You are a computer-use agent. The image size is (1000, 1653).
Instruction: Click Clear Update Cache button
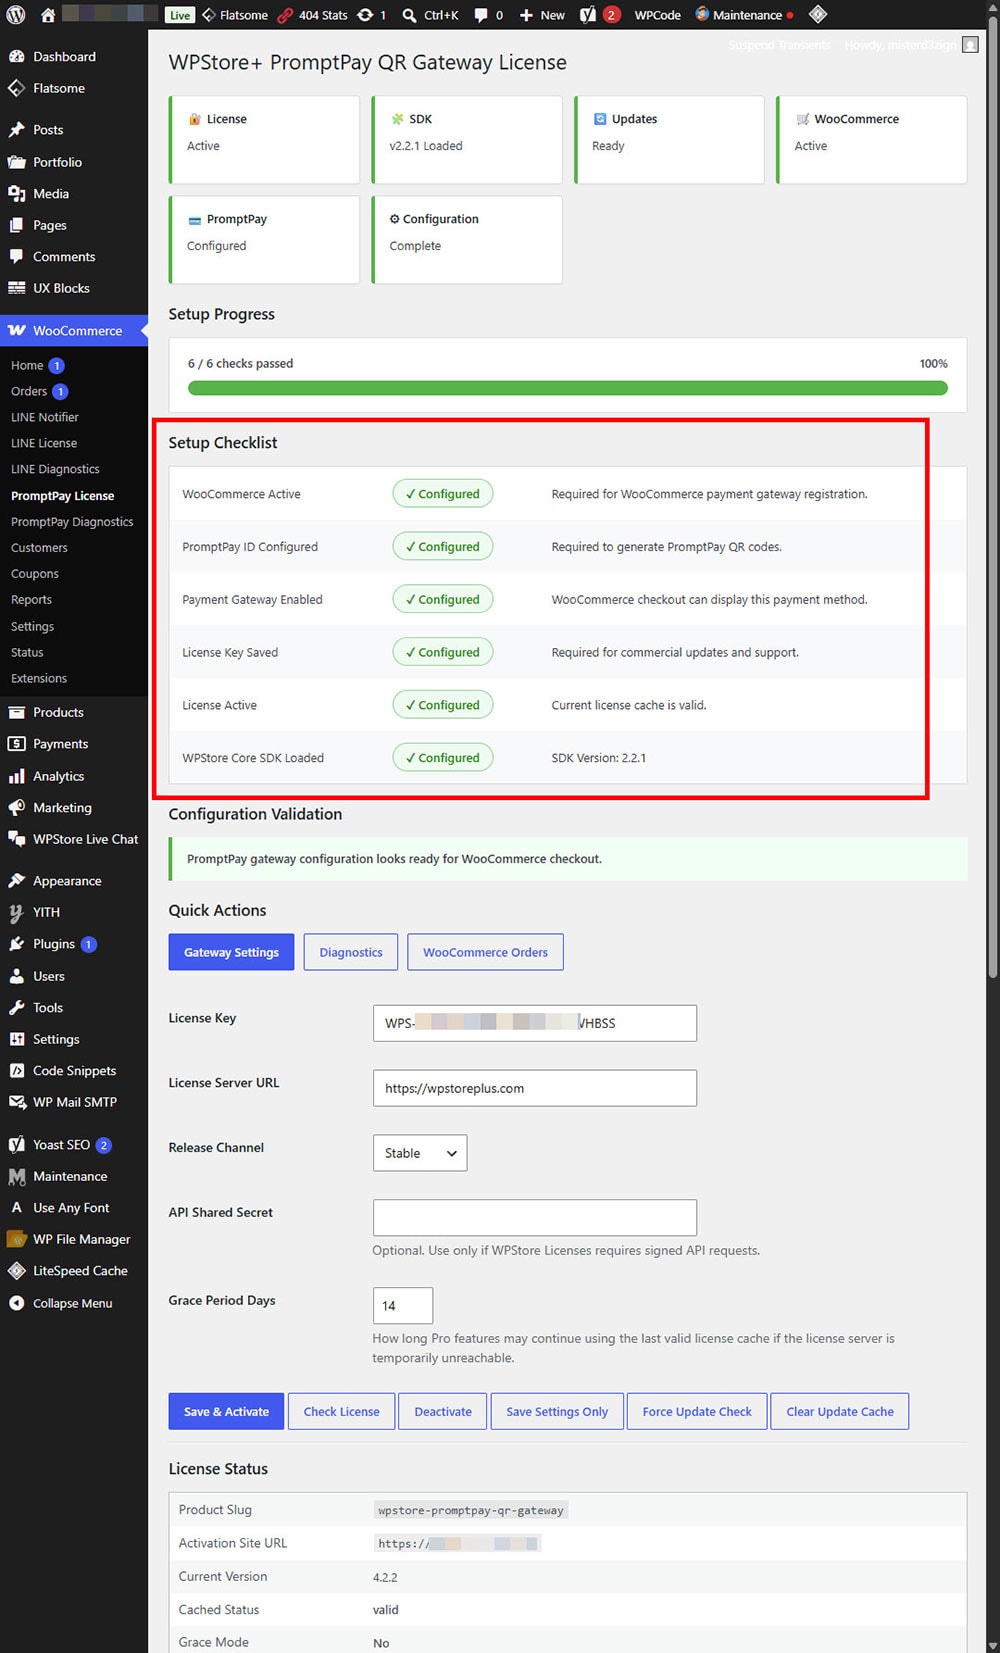tap(840, 1411)
